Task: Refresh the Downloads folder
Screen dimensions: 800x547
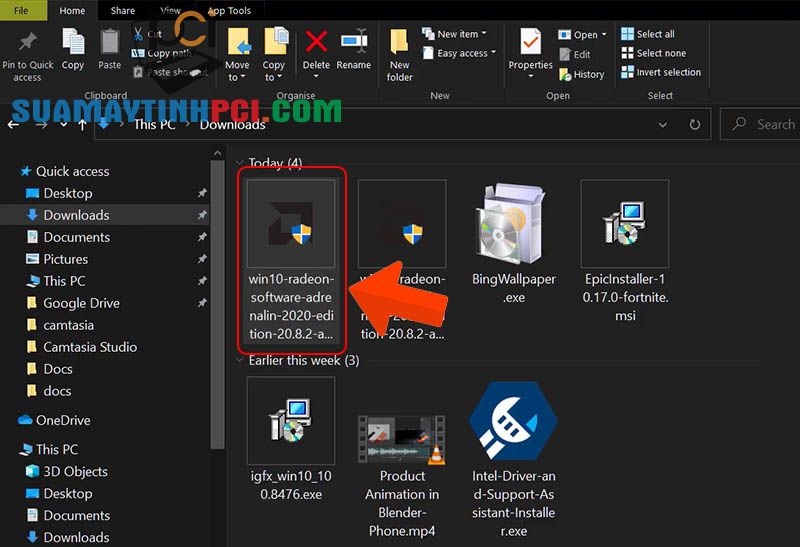Action: [694, 125]
